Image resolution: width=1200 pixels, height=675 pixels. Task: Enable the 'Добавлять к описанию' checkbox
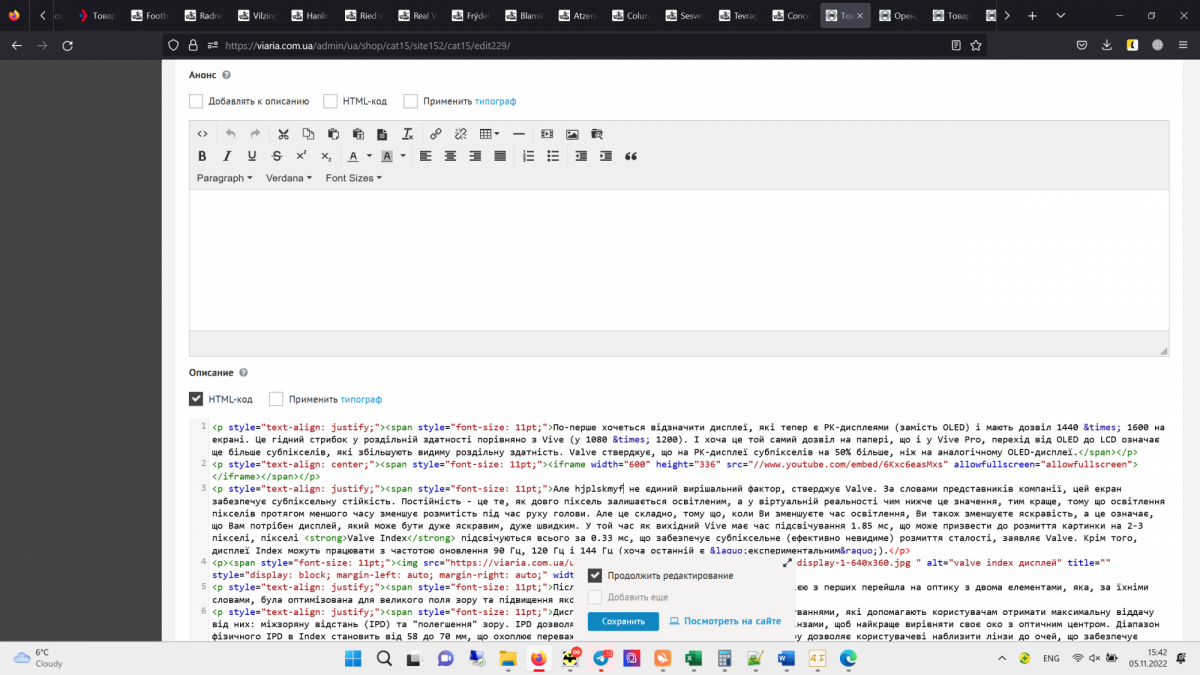tap(196, 101)
